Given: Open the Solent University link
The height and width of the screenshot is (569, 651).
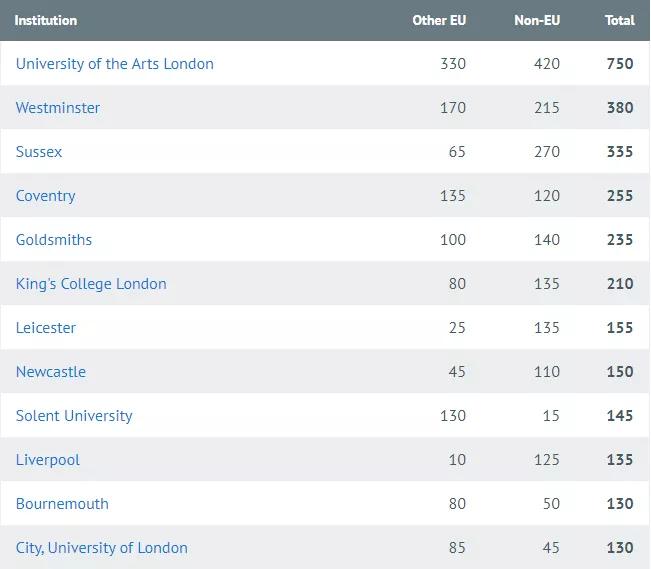Looking at the screenshot, I should tap(74, 416).
